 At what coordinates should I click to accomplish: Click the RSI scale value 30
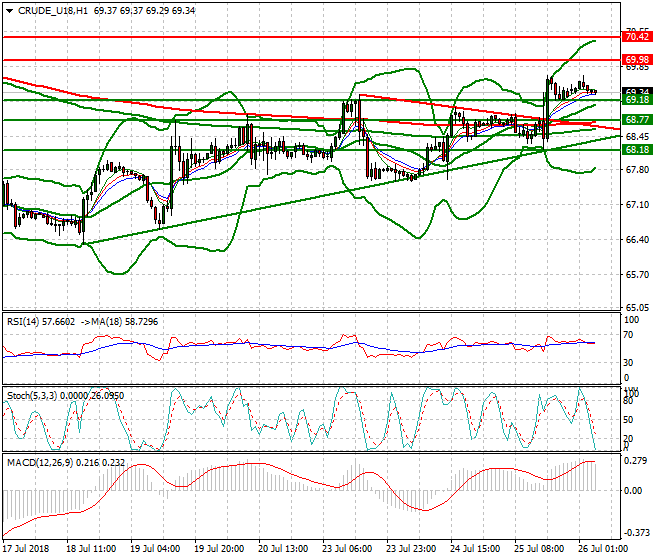point(628,363)
